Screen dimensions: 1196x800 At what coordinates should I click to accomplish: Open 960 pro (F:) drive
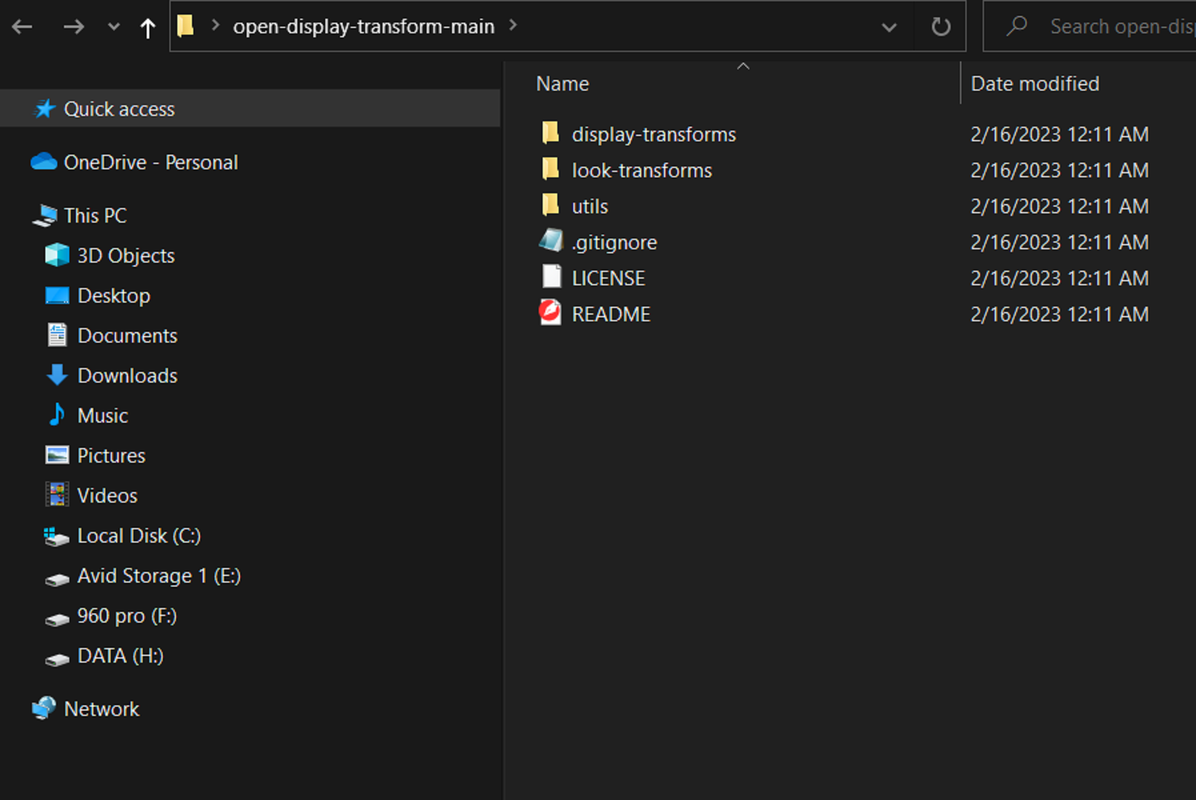coord(127,616)
